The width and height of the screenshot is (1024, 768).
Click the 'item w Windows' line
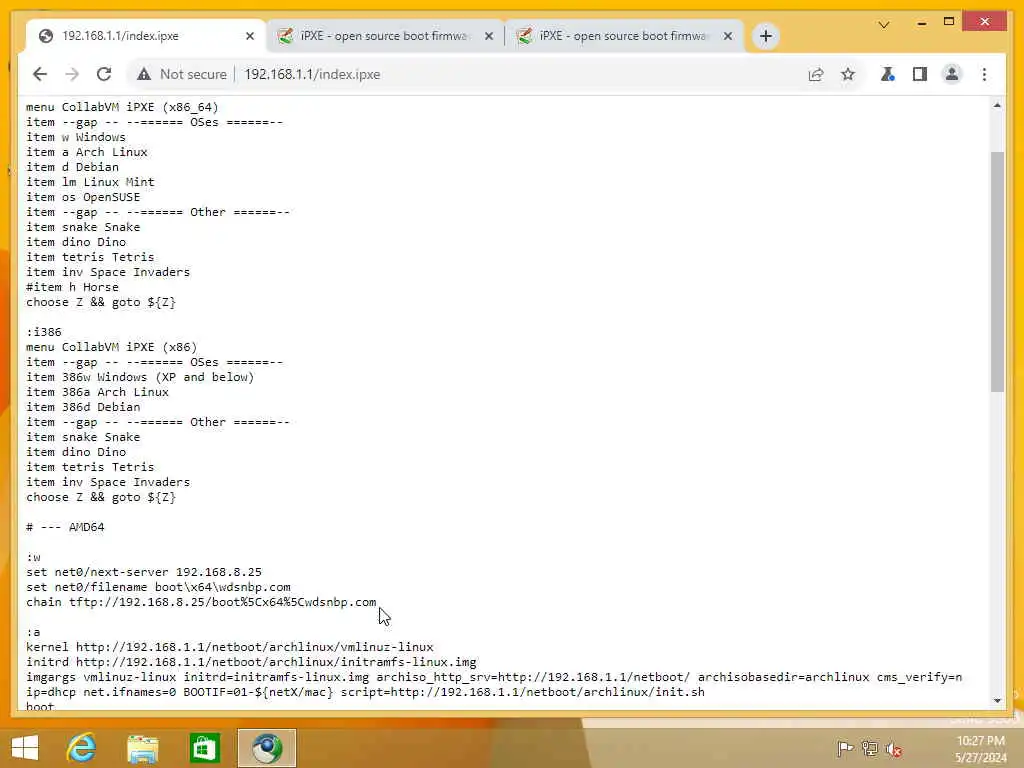click(x=76, y=137)
